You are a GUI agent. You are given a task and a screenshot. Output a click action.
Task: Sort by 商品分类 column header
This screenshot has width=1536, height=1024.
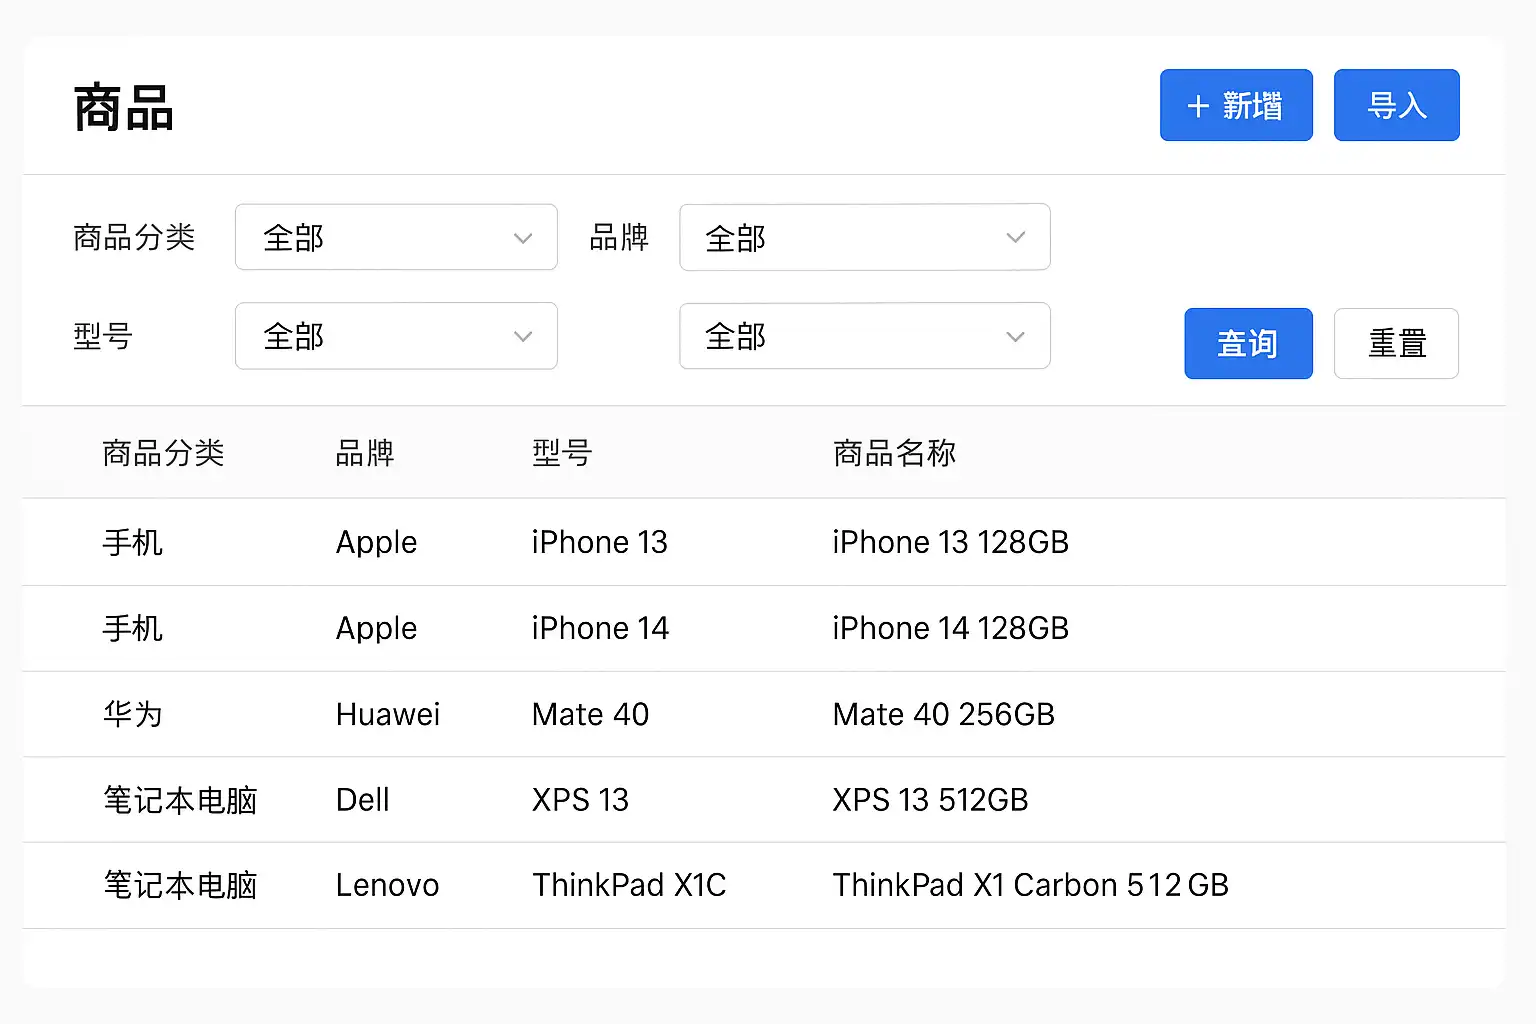point(163,453)
